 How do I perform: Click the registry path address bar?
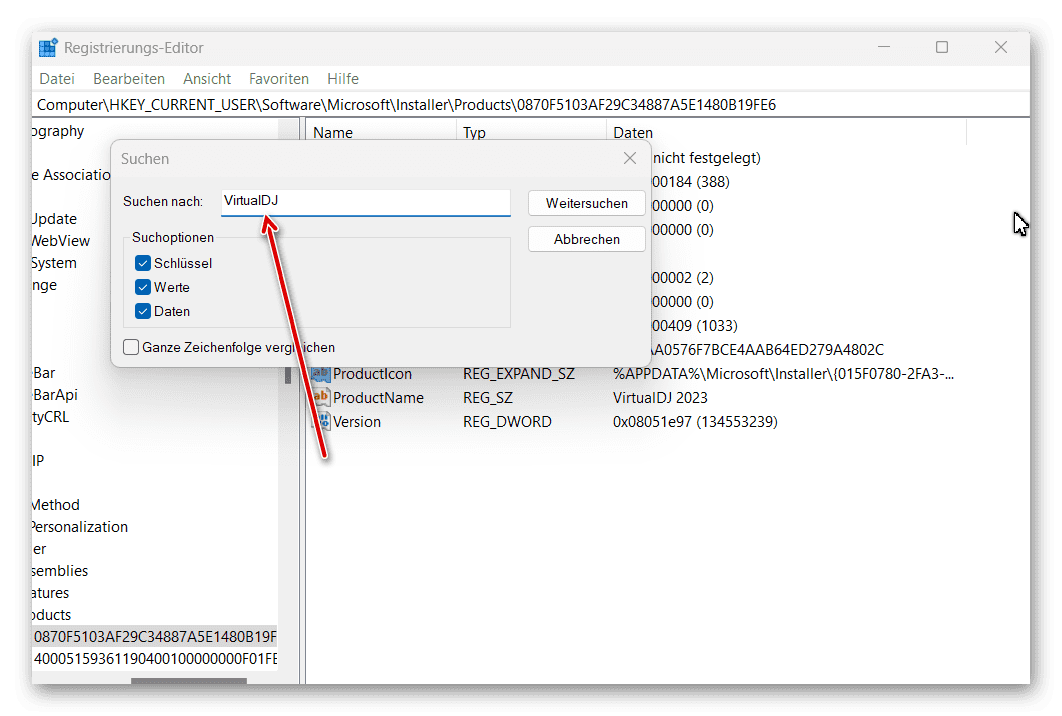531,105
